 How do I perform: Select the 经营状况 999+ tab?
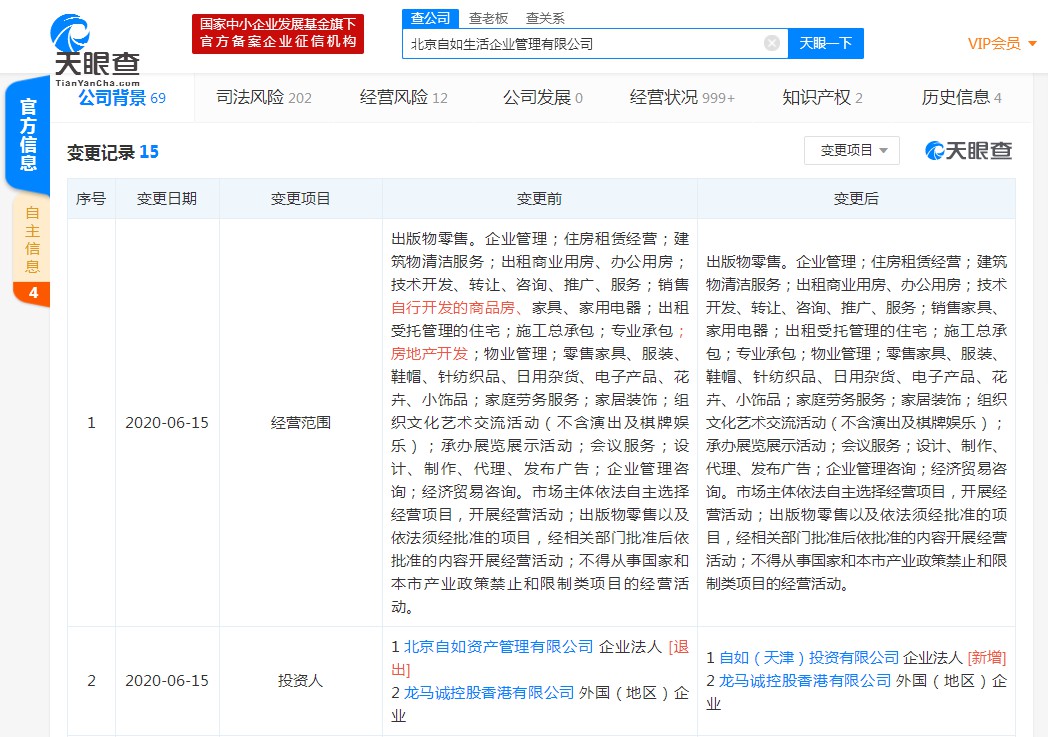[x=682, y=98]
